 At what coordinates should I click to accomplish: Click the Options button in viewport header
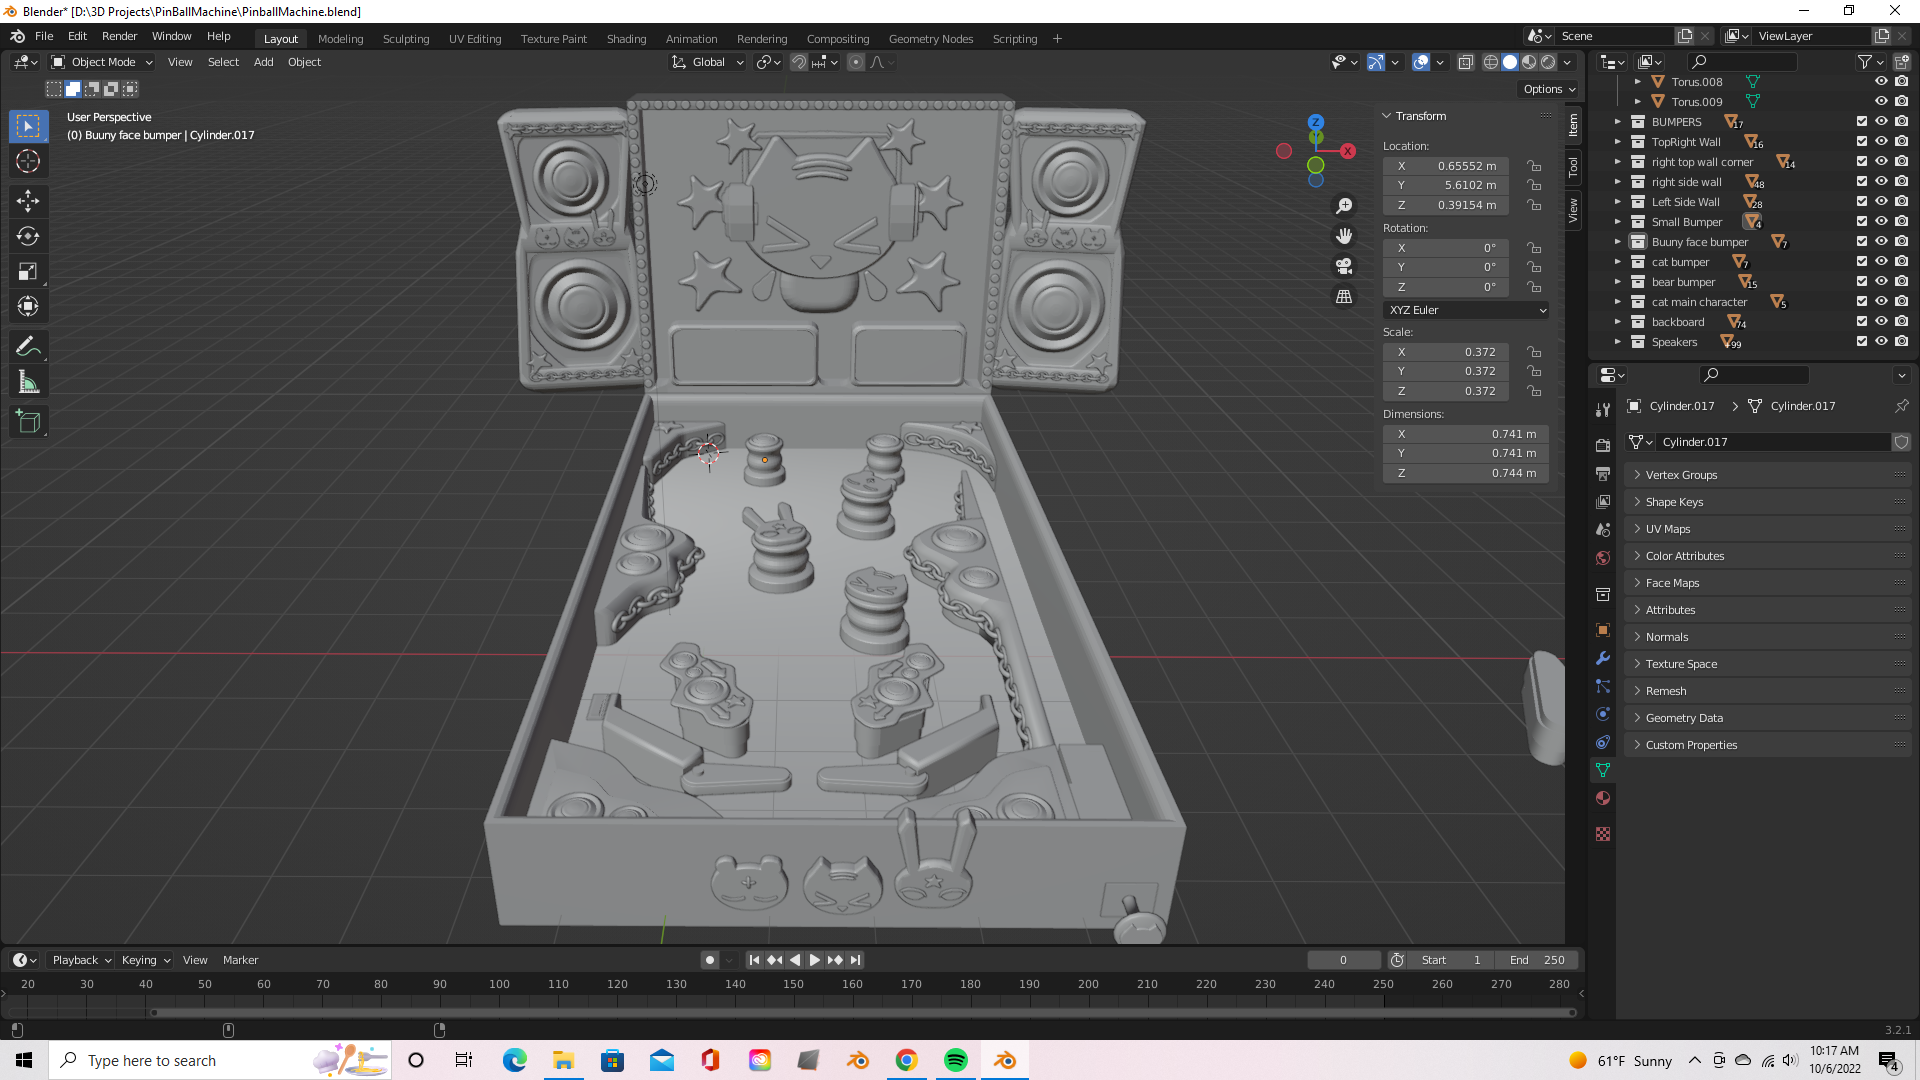(x=1548, y=89)
